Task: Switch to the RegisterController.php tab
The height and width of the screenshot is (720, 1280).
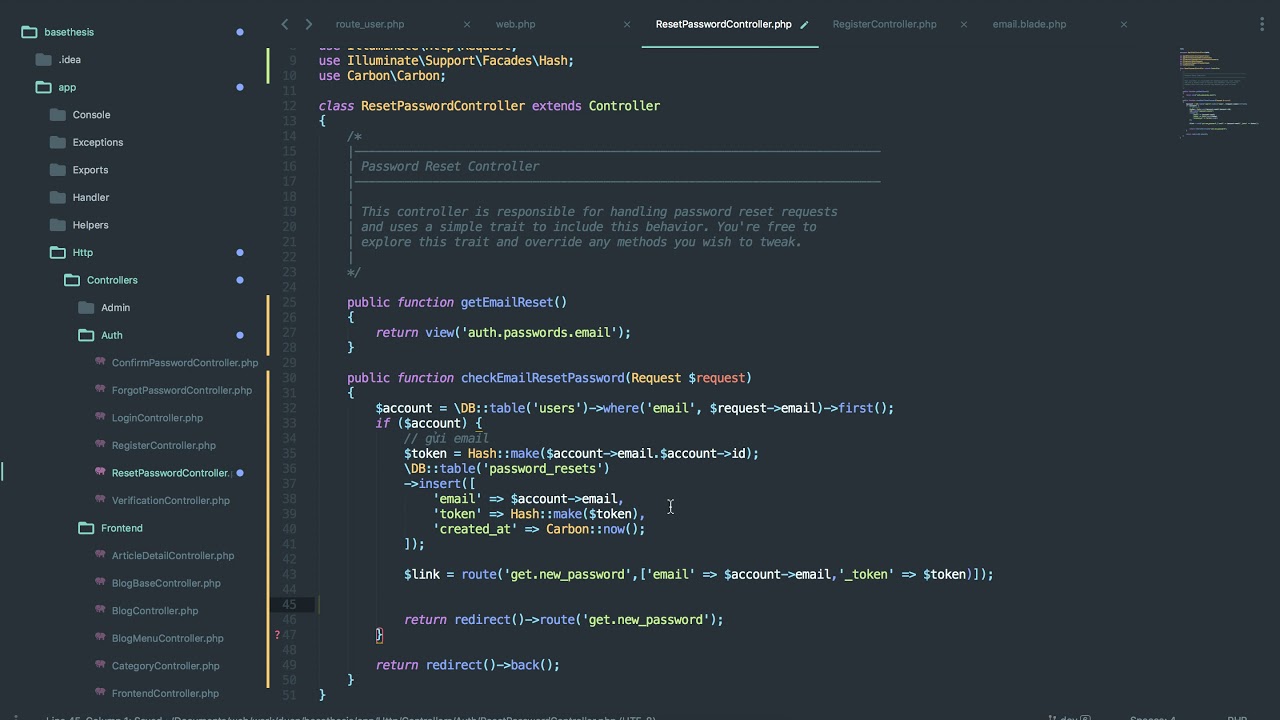Action: 884,24
